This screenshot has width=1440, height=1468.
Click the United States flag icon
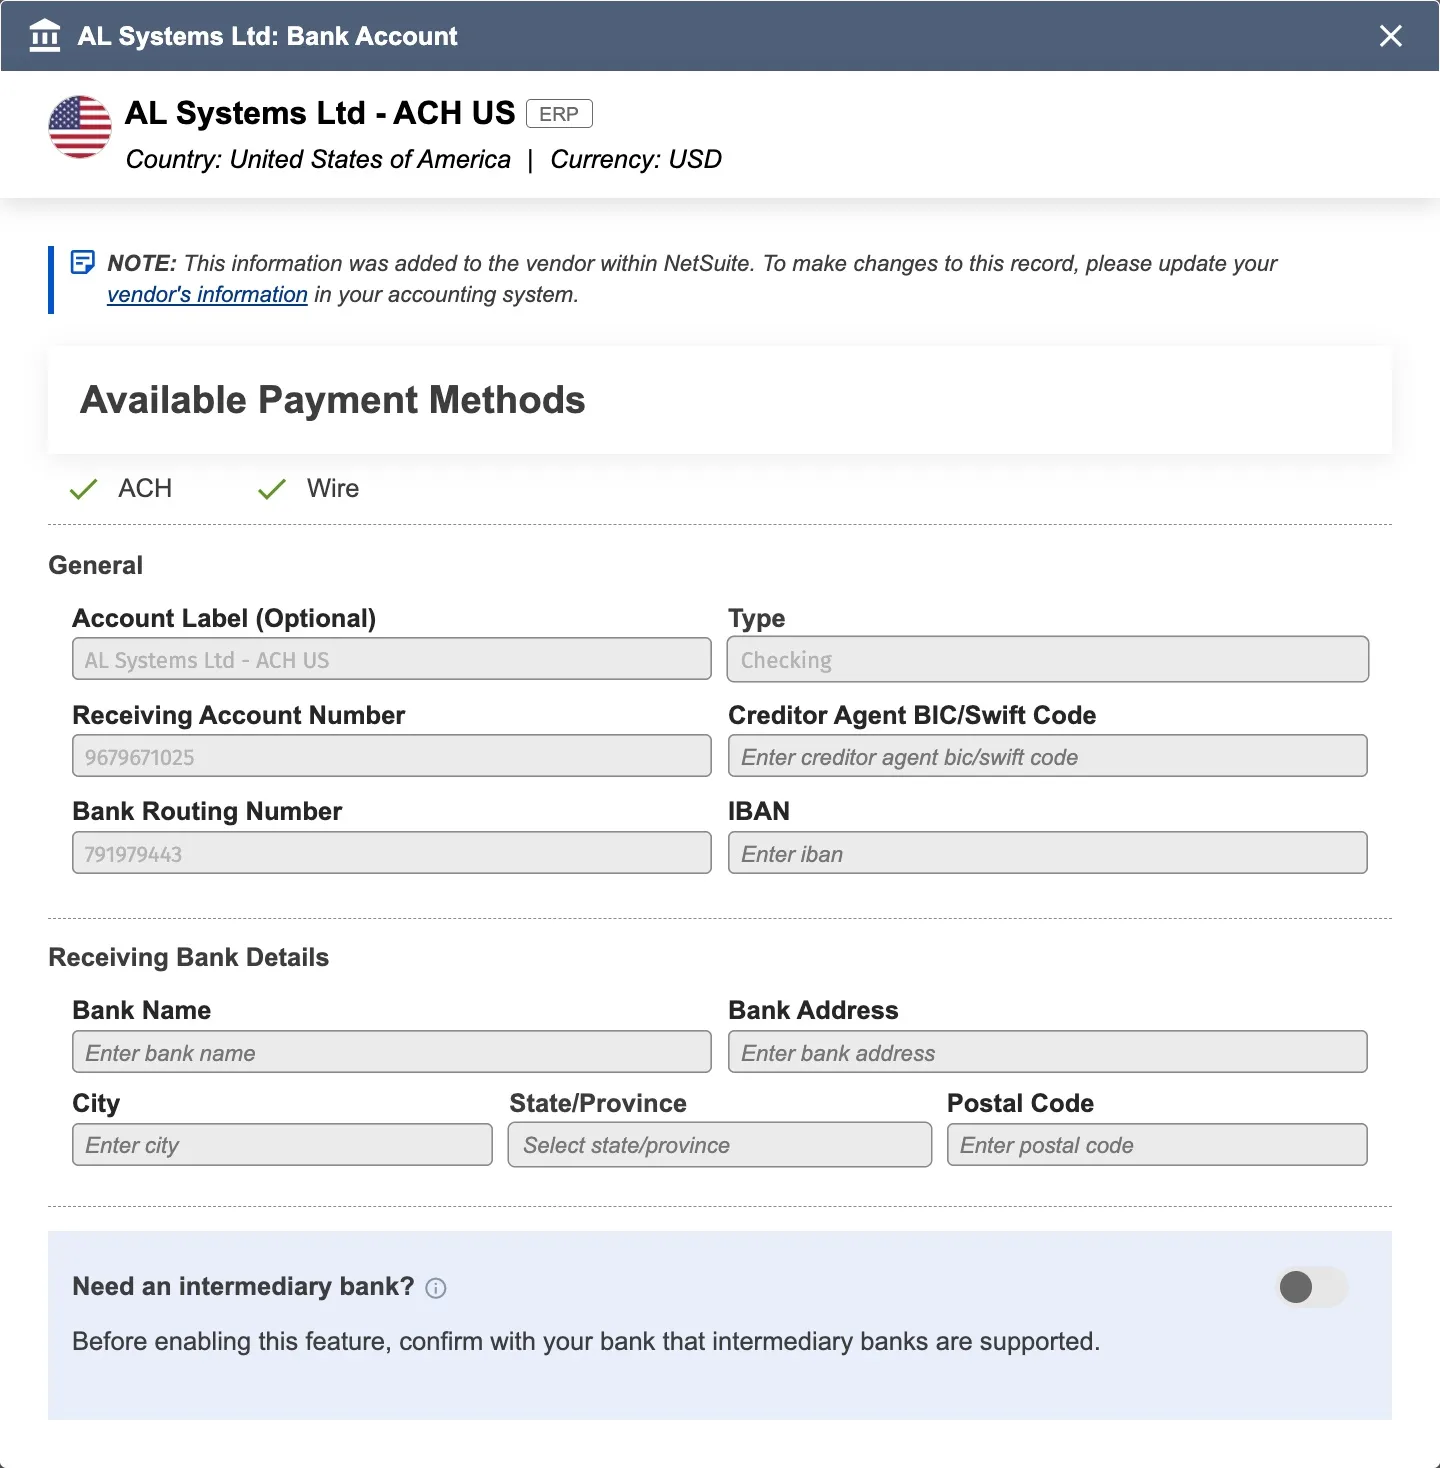[80, 127]
